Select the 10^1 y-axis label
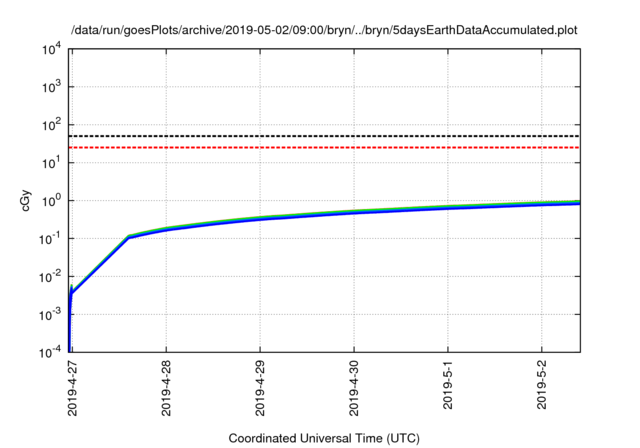The width and height of the screenshot is (640, 448). [51, 163]
